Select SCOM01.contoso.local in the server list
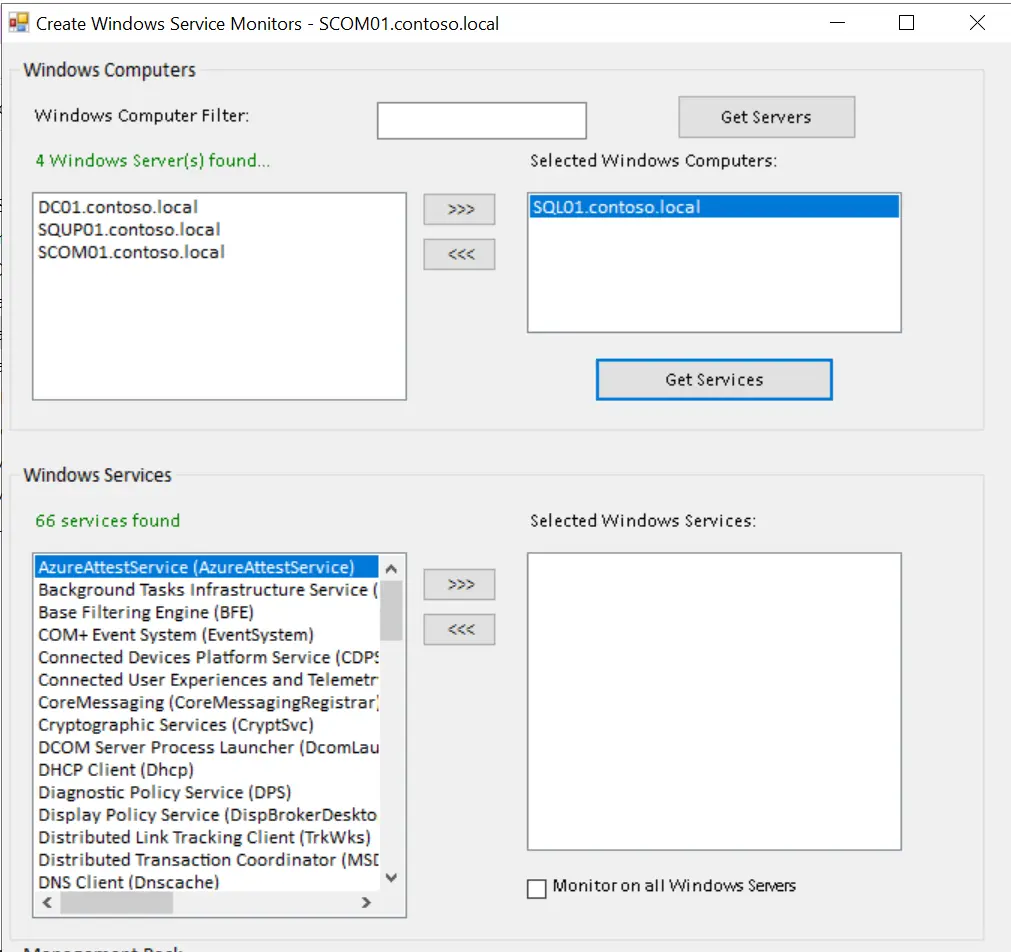This screenshot has height=952, width=1011. [131, 252]
